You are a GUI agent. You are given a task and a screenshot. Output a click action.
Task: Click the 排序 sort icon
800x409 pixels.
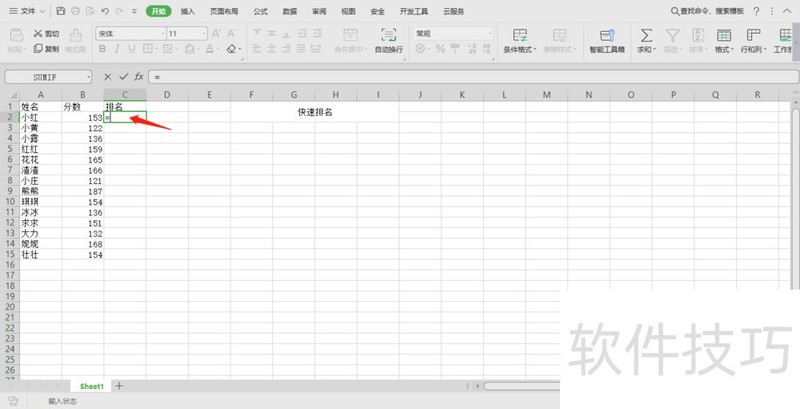point(698,35)
